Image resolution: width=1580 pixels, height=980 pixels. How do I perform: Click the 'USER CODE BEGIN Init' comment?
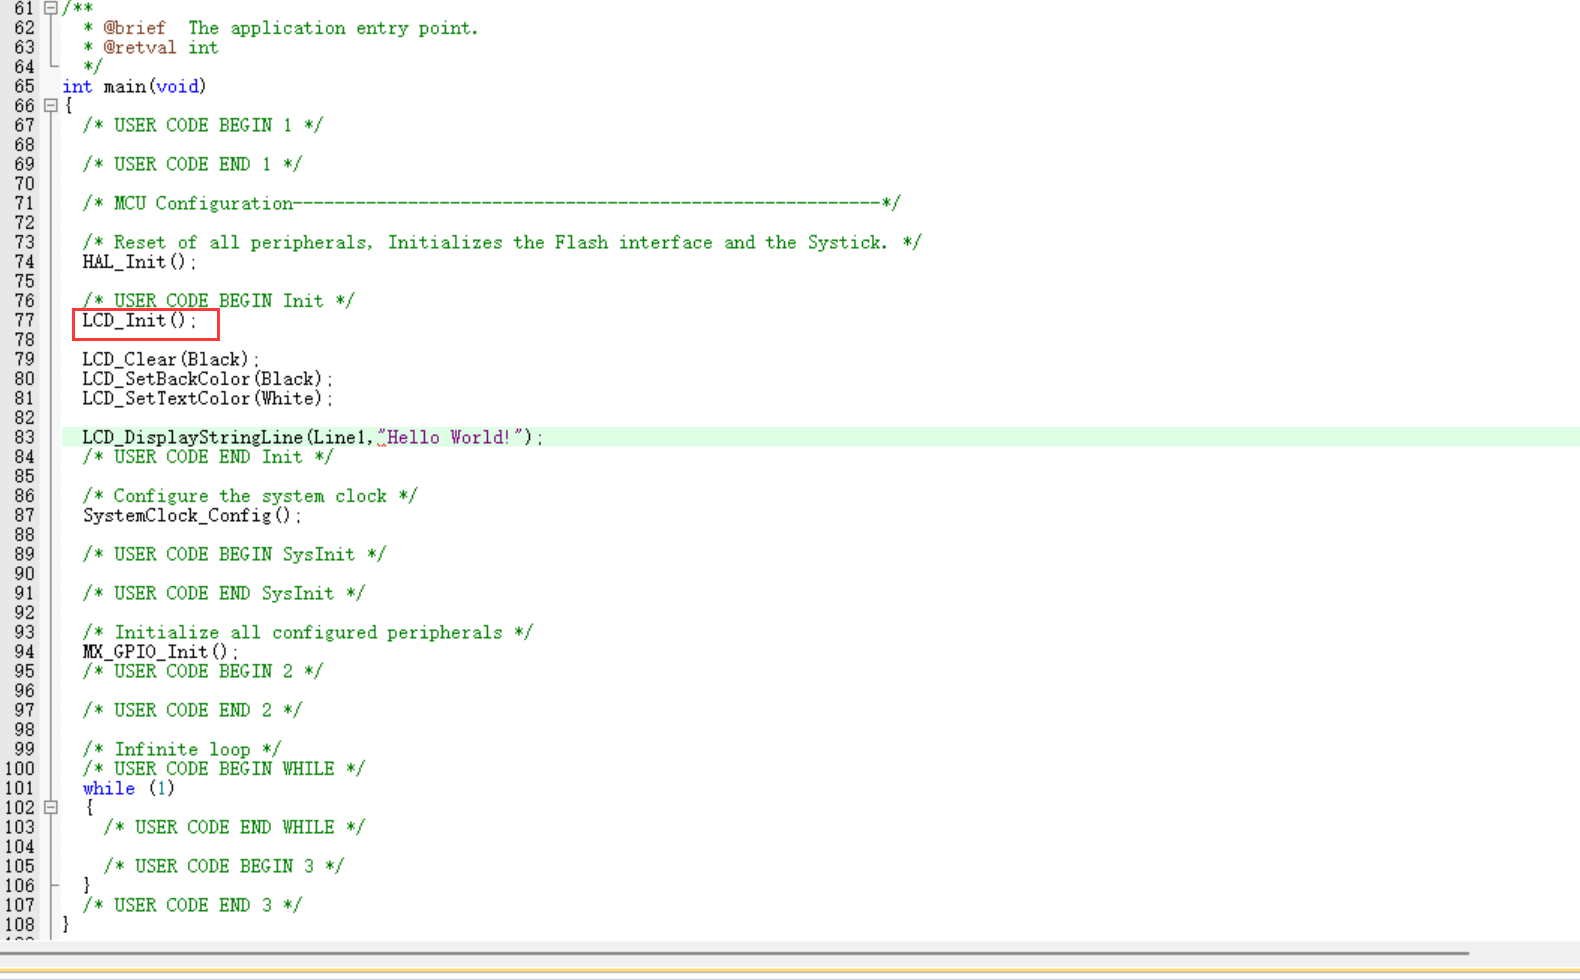pyautogui.click(x=218, y=301)
